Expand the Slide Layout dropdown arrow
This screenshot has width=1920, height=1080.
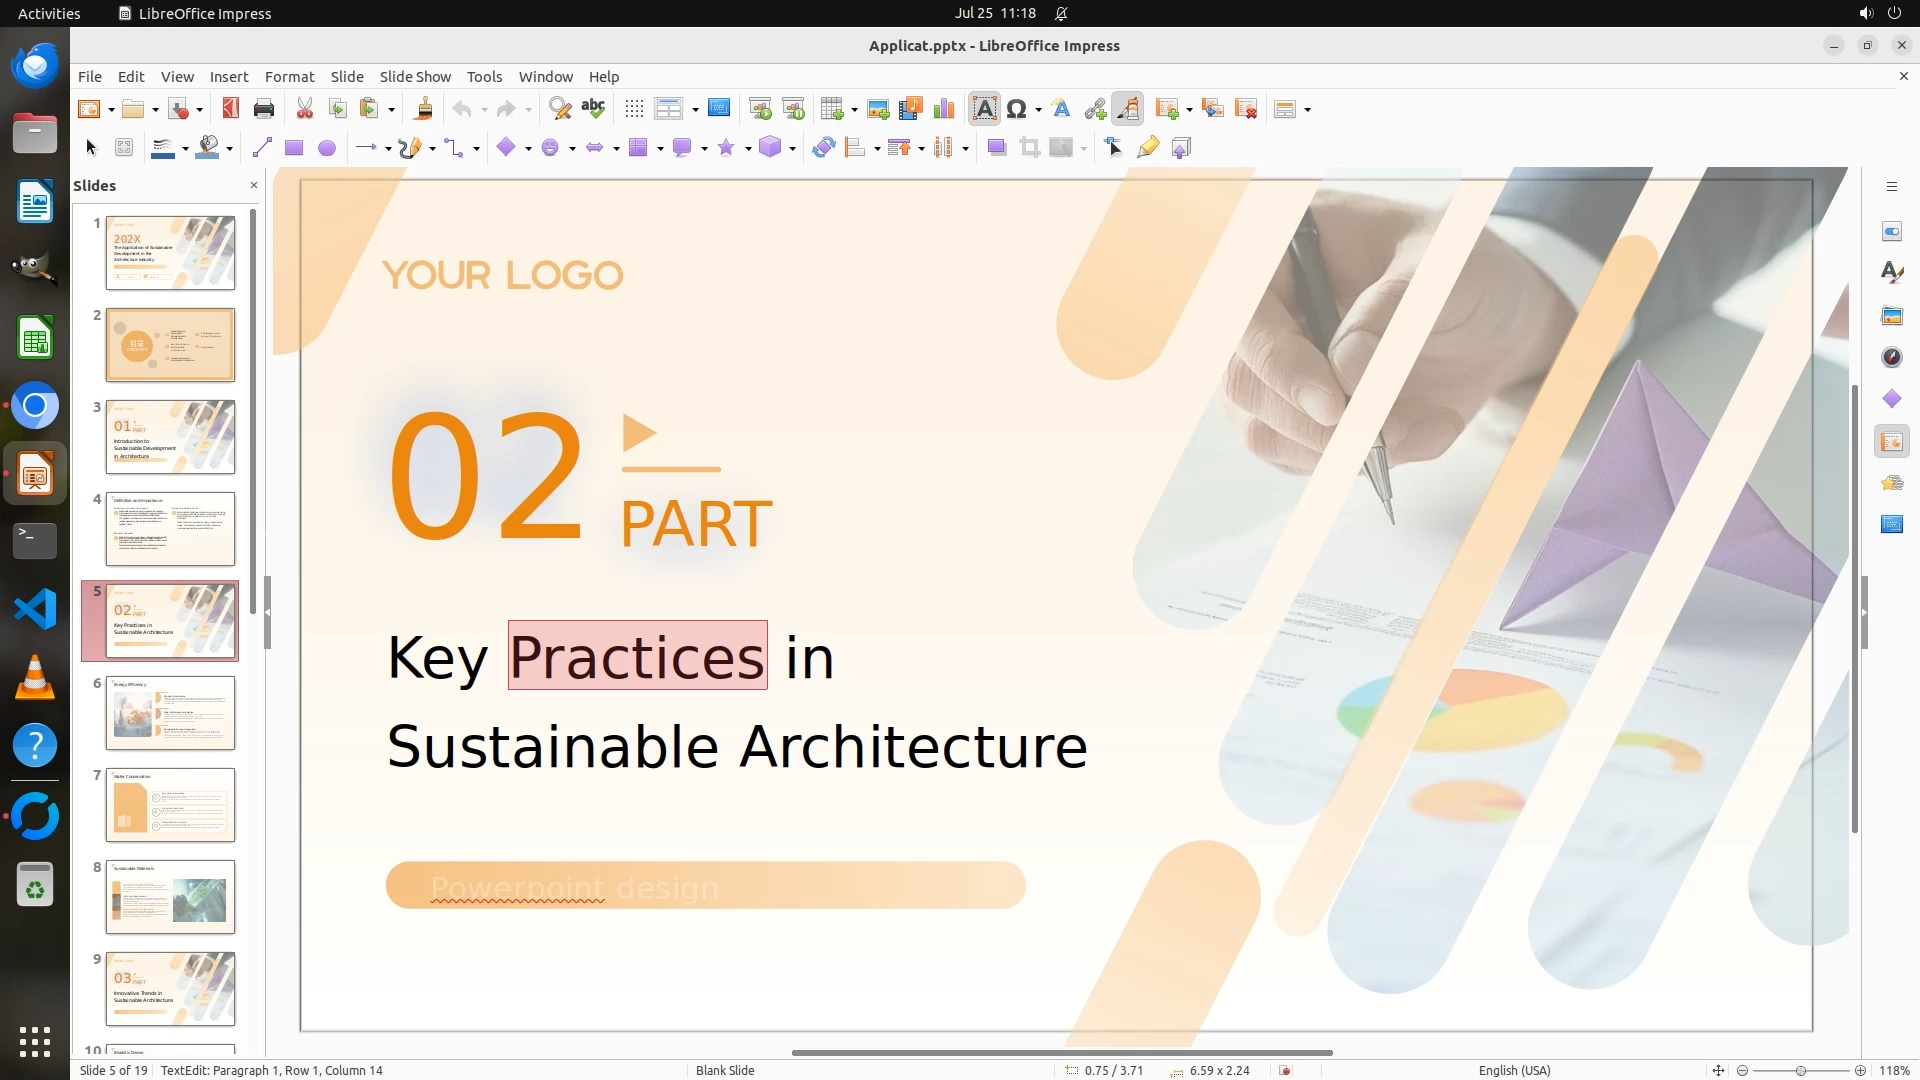point(1307,110)
